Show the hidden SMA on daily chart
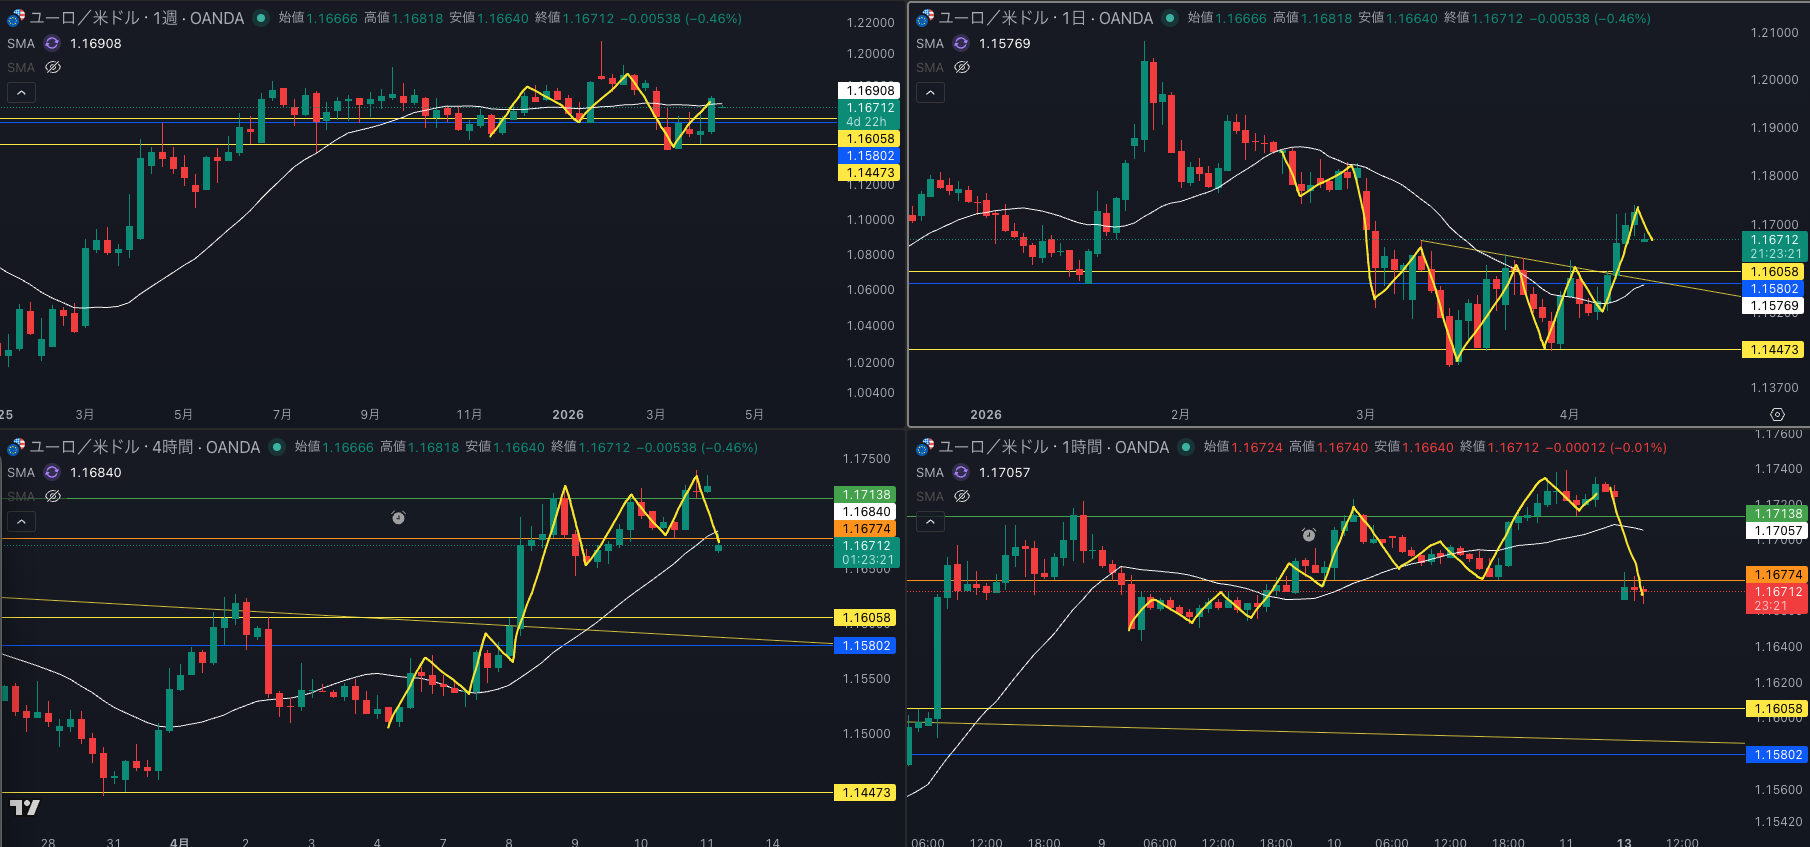 962,67
